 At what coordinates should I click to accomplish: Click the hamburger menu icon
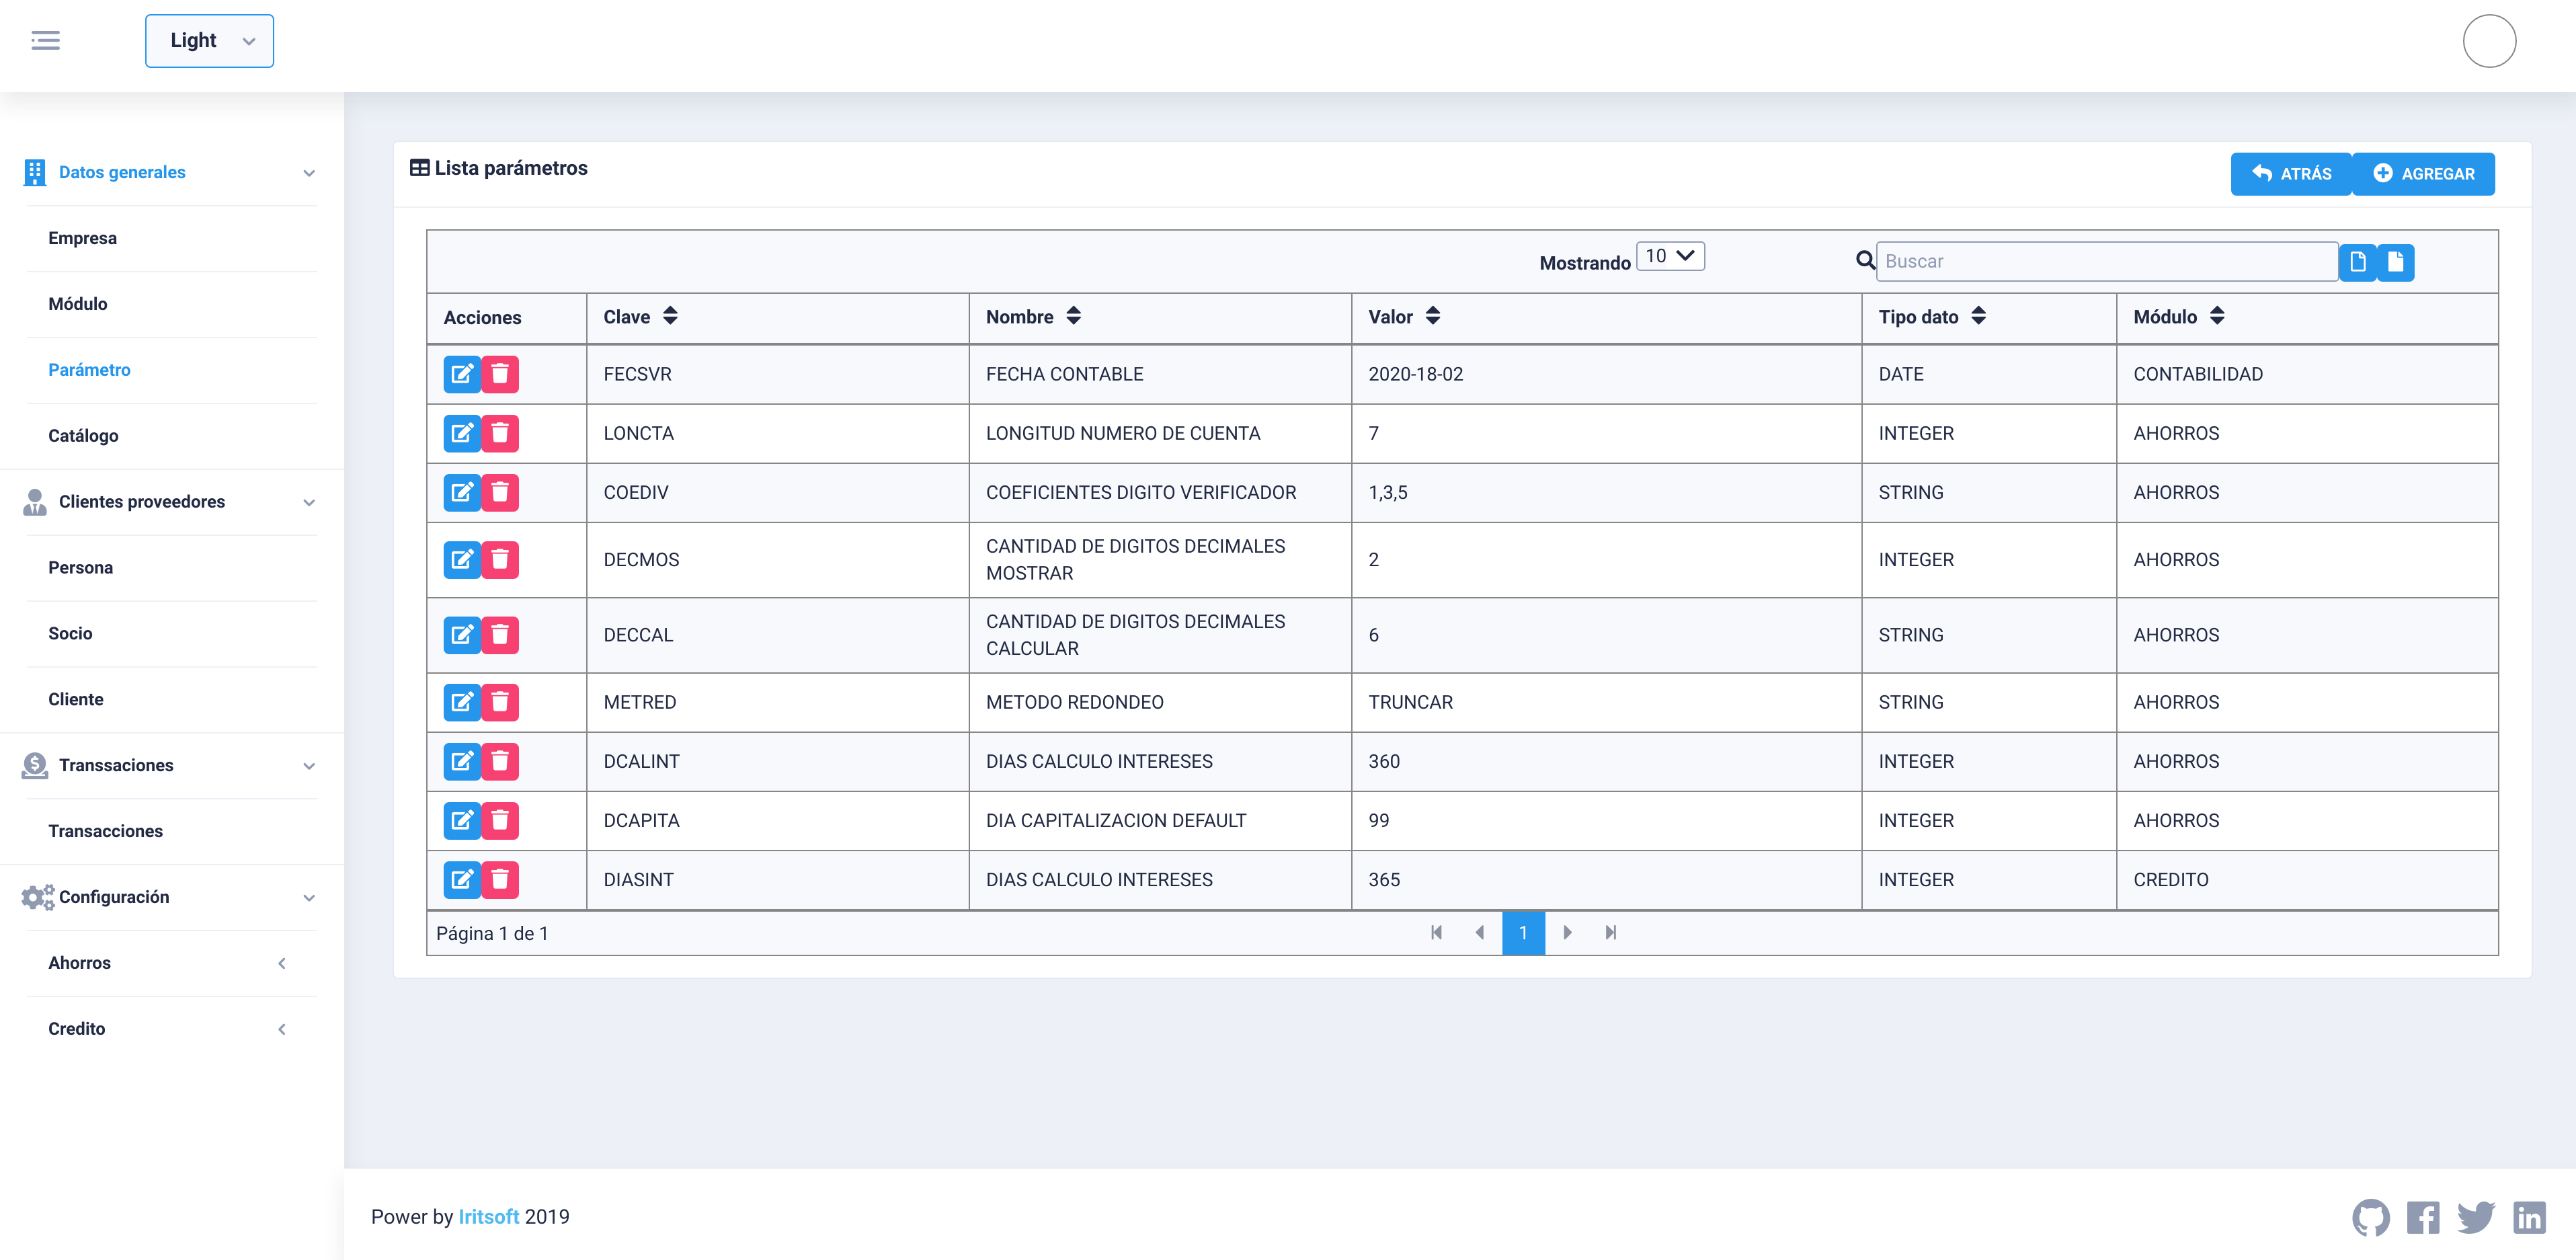pyautogui.click(x=45, y=41)
